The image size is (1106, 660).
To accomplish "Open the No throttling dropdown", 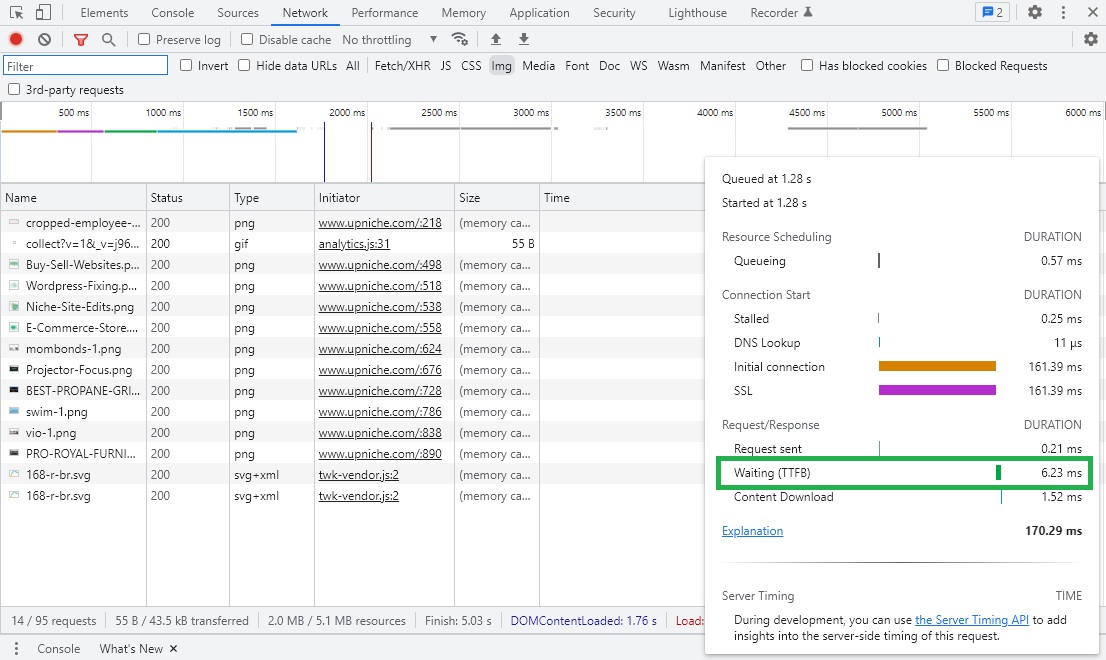I will (x=389, y=39).
